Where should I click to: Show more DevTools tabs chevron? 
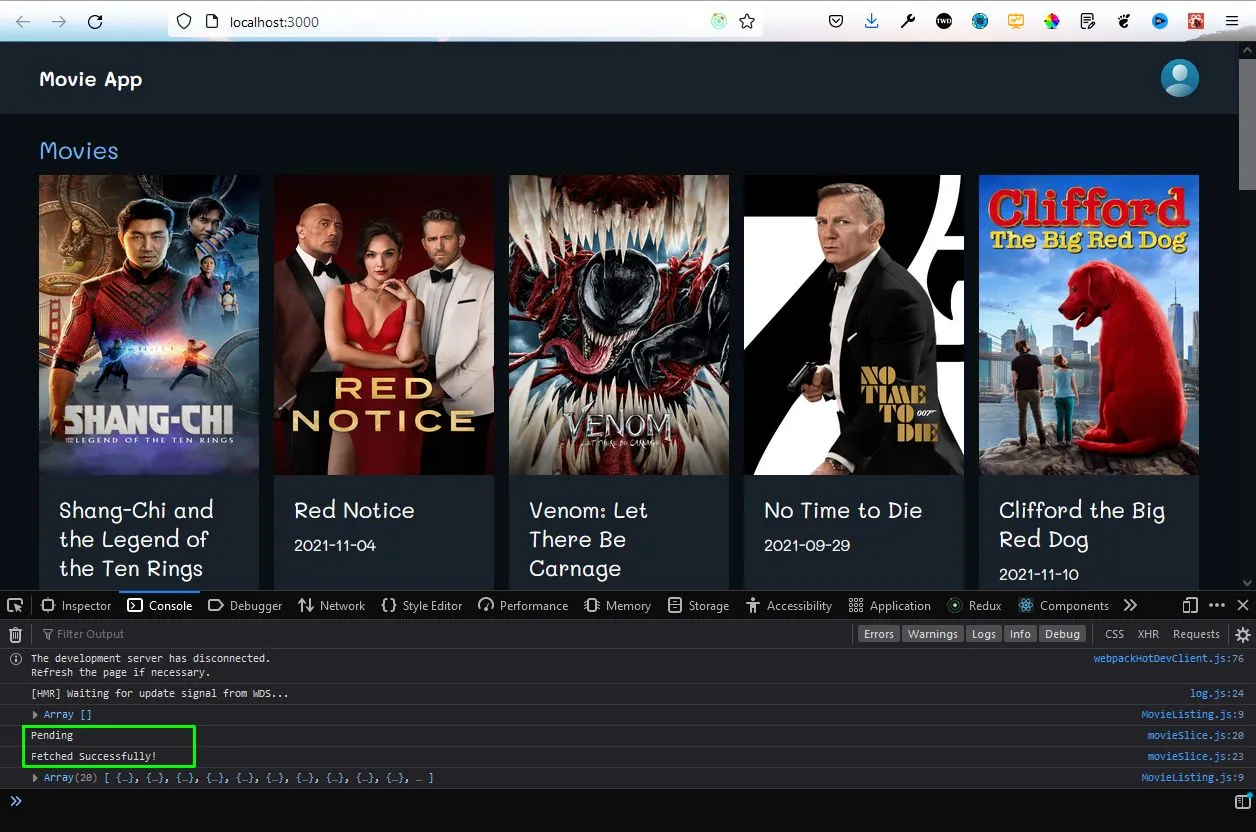tap(1130, 605)
